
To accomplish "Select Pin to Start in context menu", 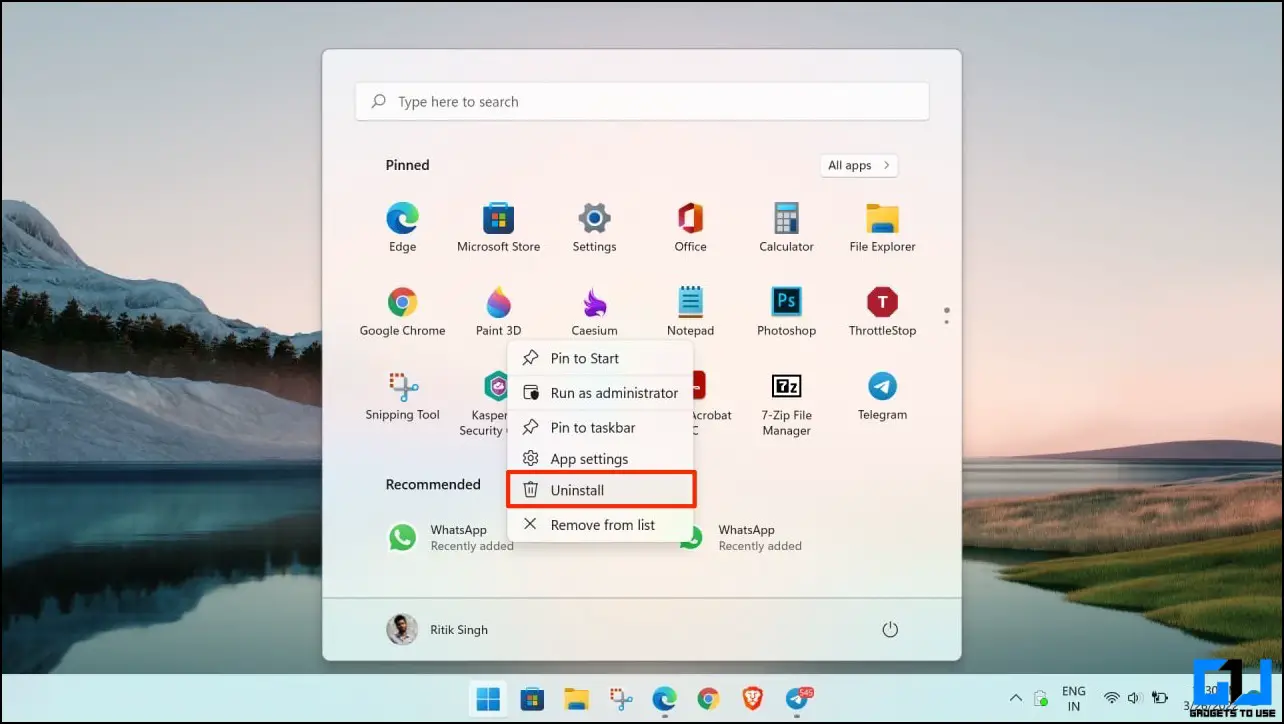I will click(600, 358).
